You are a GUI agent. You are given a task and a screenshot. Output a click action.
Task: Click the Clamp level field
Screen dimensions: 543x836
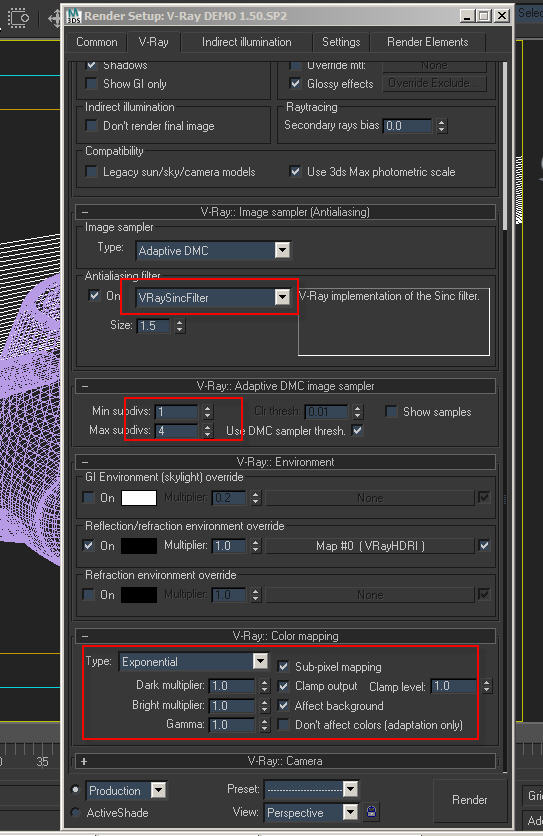(453, 686)
